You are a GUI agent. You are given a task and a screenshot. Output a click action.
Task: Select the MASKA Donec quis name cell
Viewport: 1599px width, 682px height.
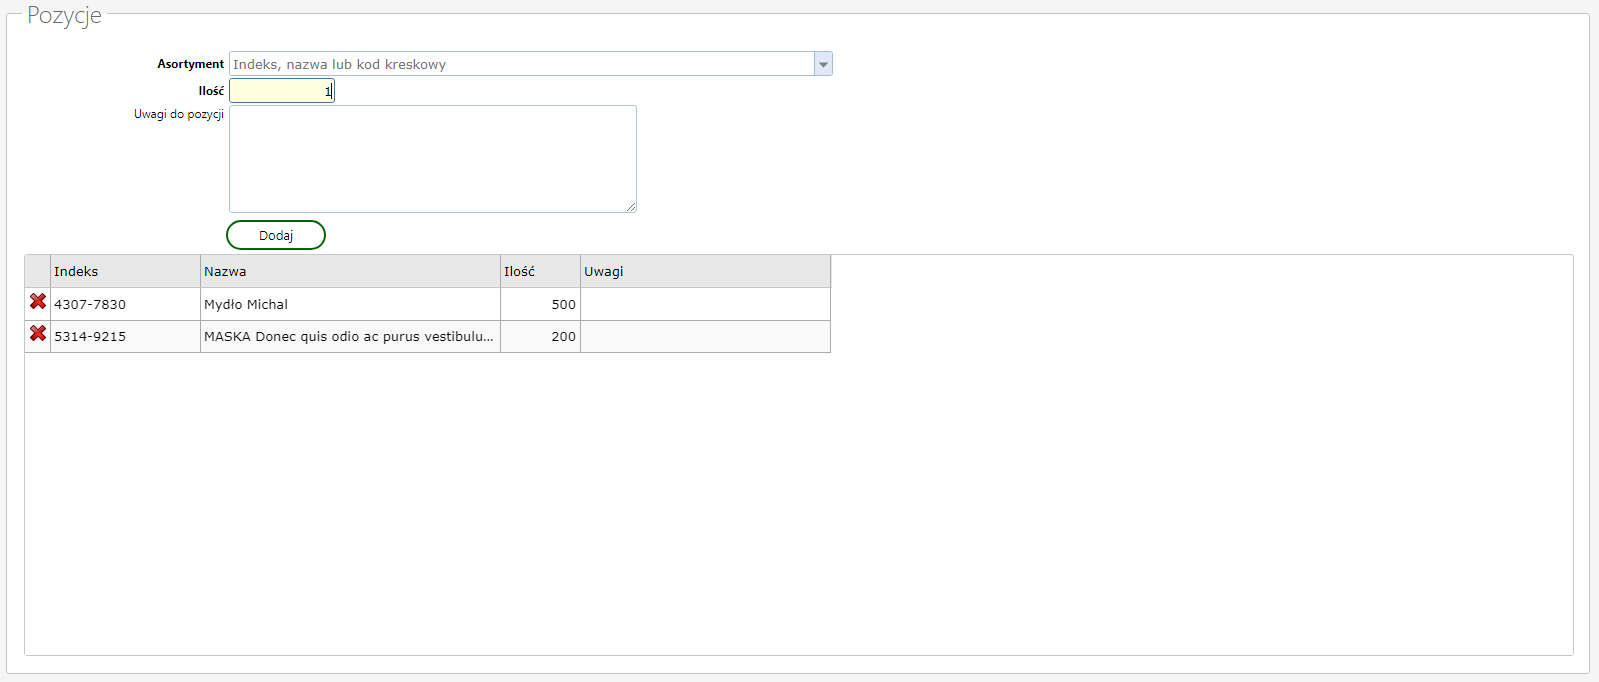[350, 336]
